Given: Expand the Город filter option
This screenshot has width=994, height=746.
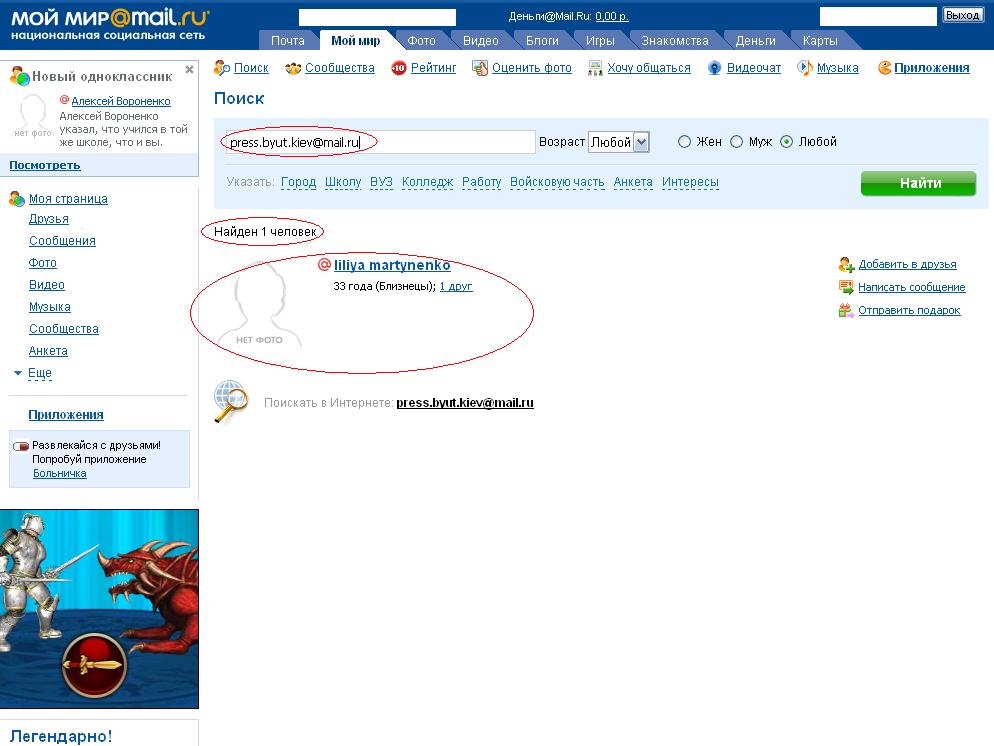Looking at the screenshot, I should click(x=298, y=182).
